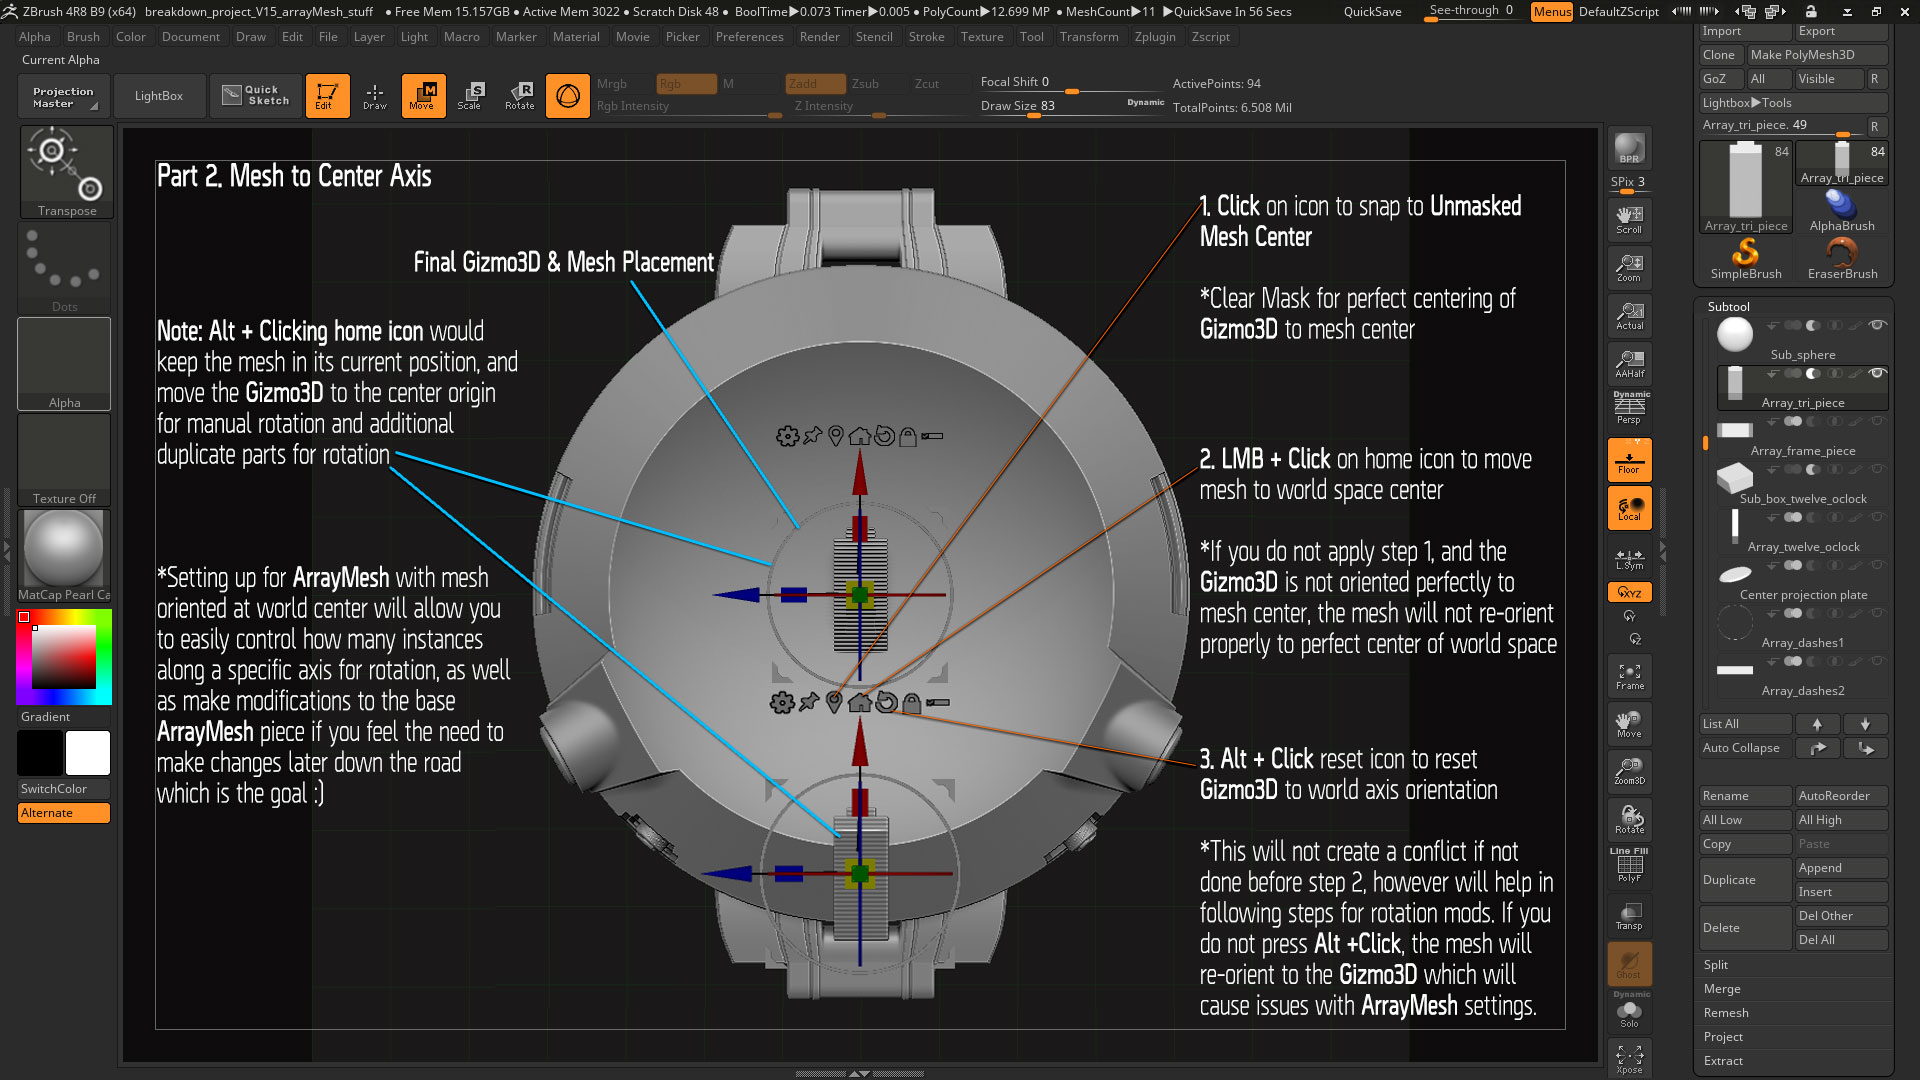The height and width of the screenshot is (1080, 1920).
Task: Toggle Persp perspective view
Action: click(1629, 409)
